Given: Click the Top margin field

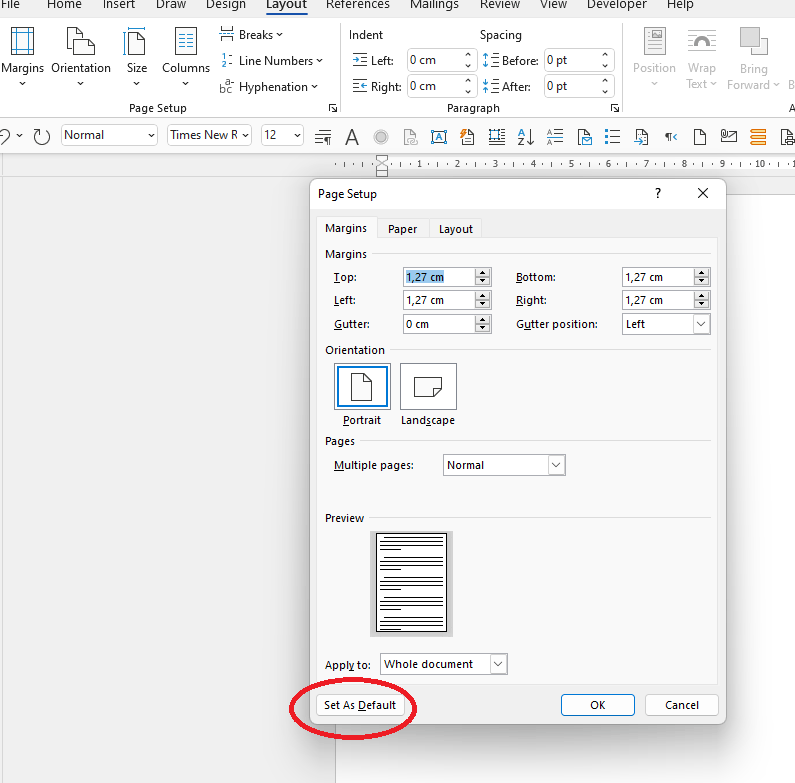Looking at the screenshot, I should [439, 277].
